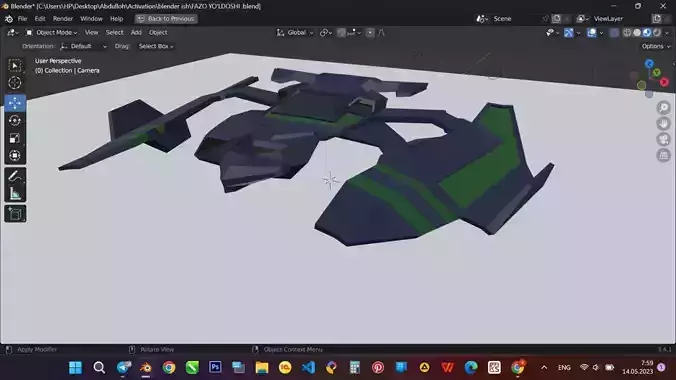Click the green Y axis on gizmo
This screenshot has width=676, height=380.
pos(656,72)
